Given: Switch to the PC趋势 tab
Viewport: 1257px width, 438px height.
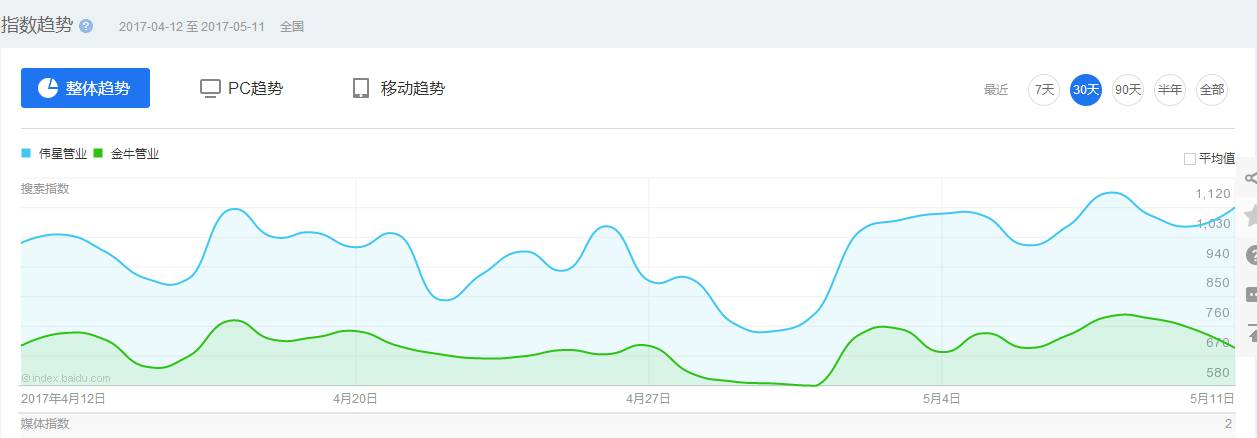Looking at the screenshot, I should tap(242, 88).
